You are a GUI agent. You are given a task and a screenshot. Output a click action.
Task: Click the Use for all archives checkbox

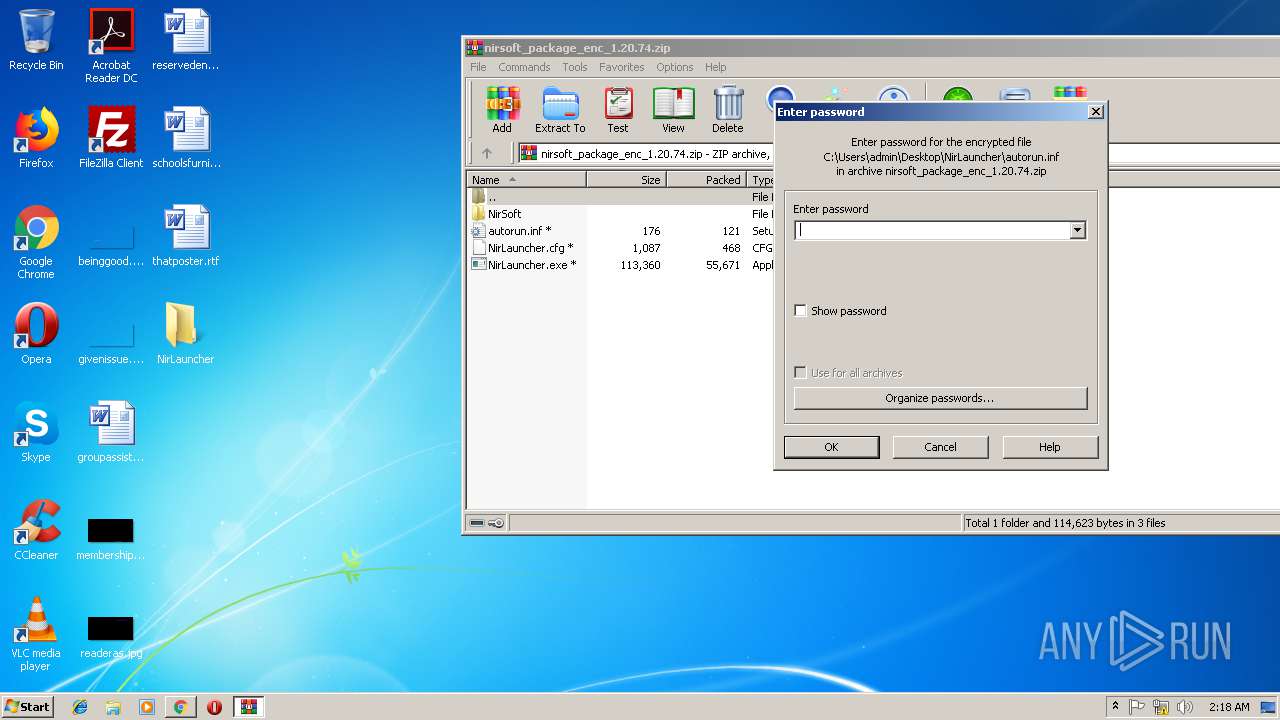[x=800, y=373]
